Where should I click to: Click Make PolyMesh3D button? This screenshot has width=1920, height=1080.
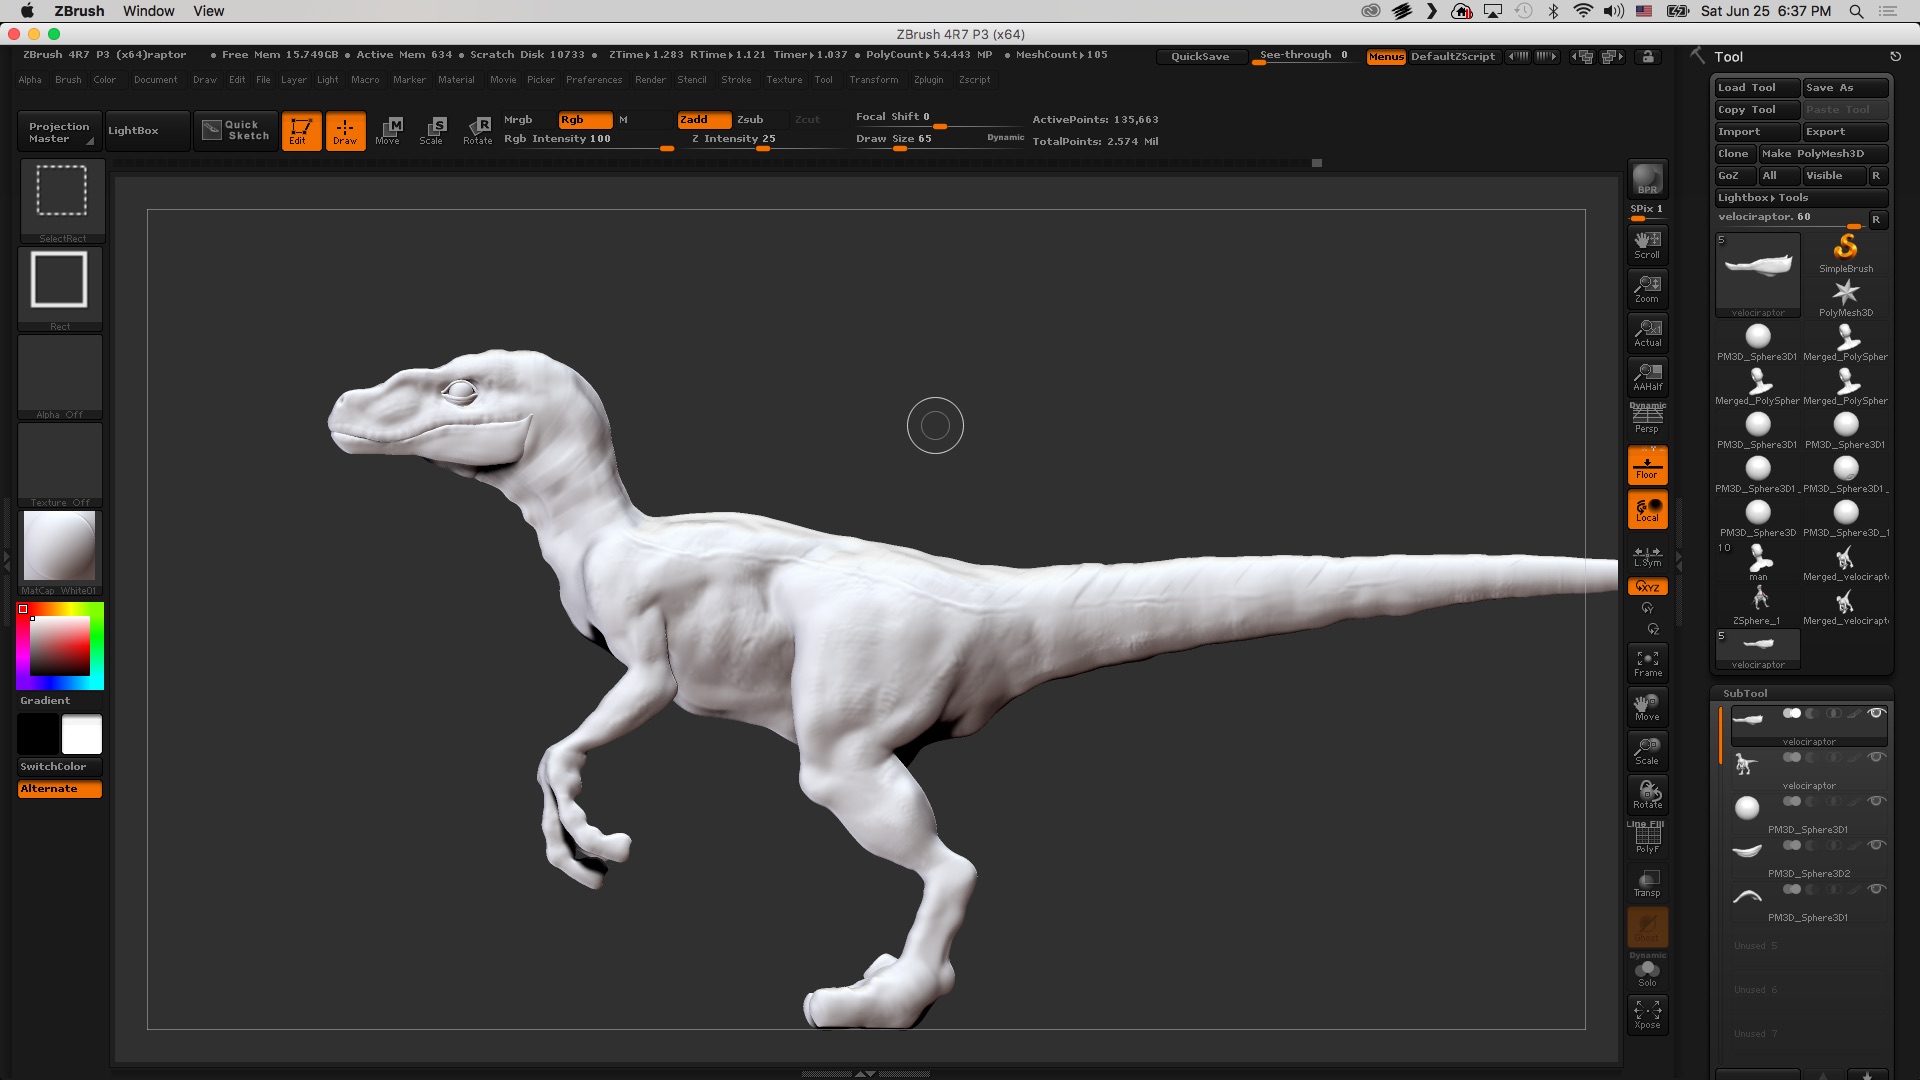coord(1823,154)
